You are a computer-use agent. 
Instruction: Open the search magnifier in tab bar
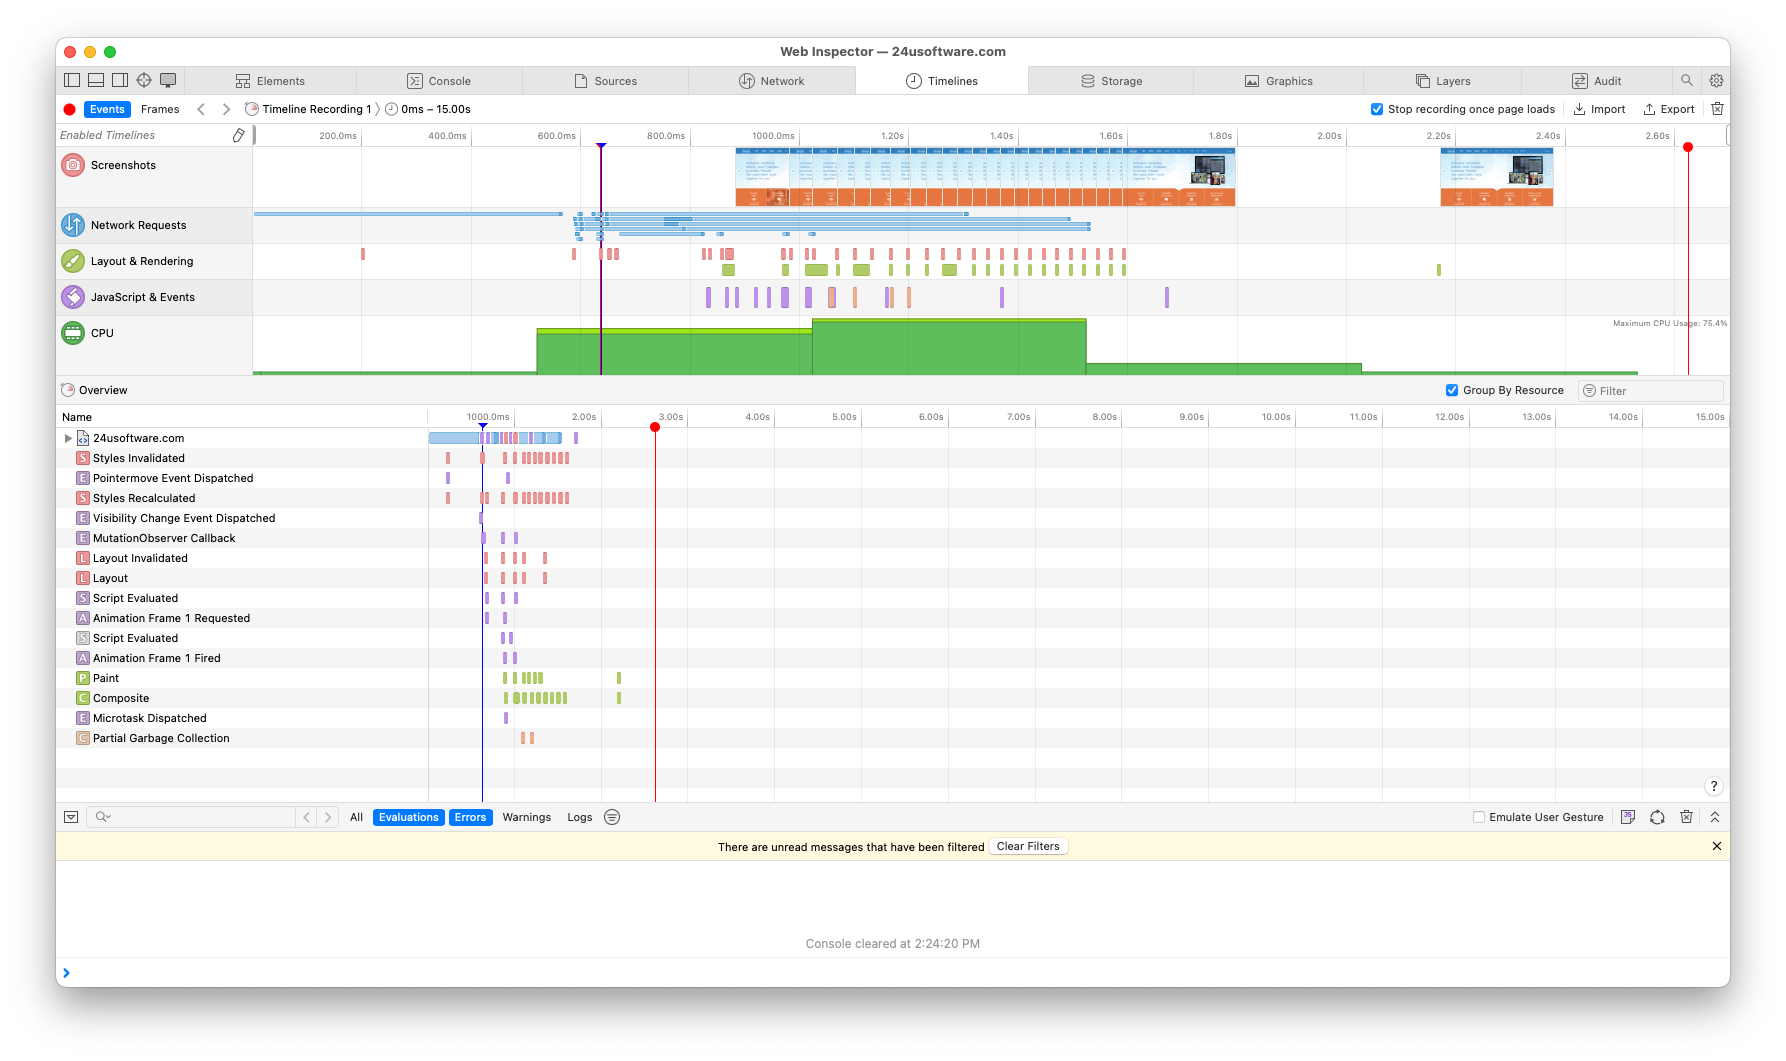pos(1687,81)
